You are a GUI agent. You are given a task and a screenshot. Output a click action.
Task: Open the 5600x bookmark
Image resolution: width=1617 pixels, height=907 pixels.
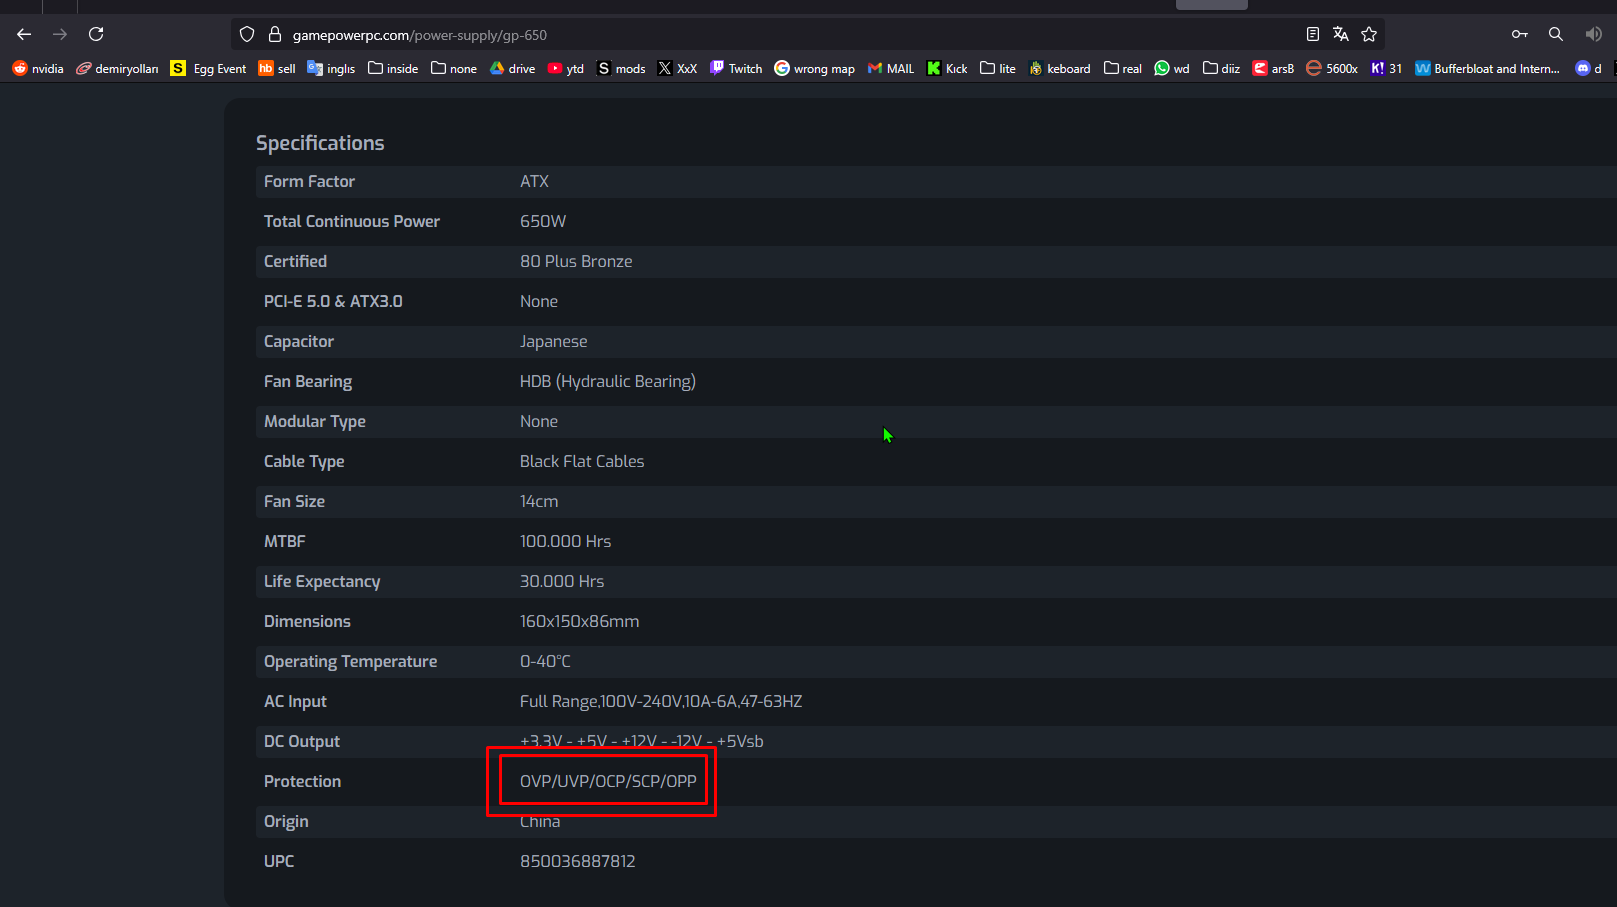pos(1332,68)
